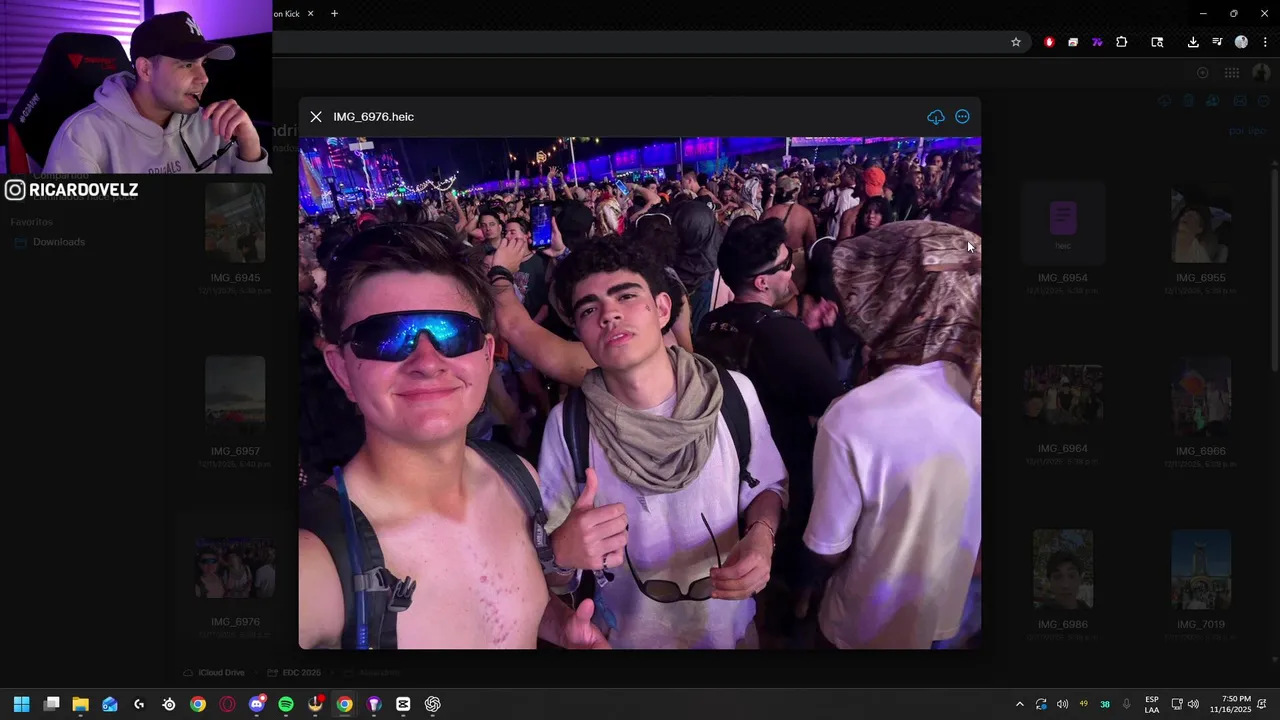The height and width of the screenshot is (720, 1280).
Task: Open the red ad blocker extension
Action: (x=1049, y=42)
